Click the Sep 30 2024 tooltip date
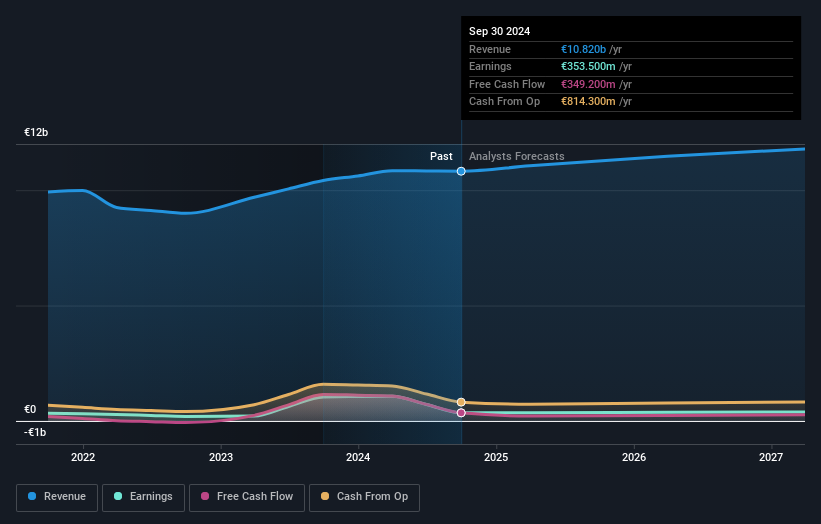 point(500,31)
